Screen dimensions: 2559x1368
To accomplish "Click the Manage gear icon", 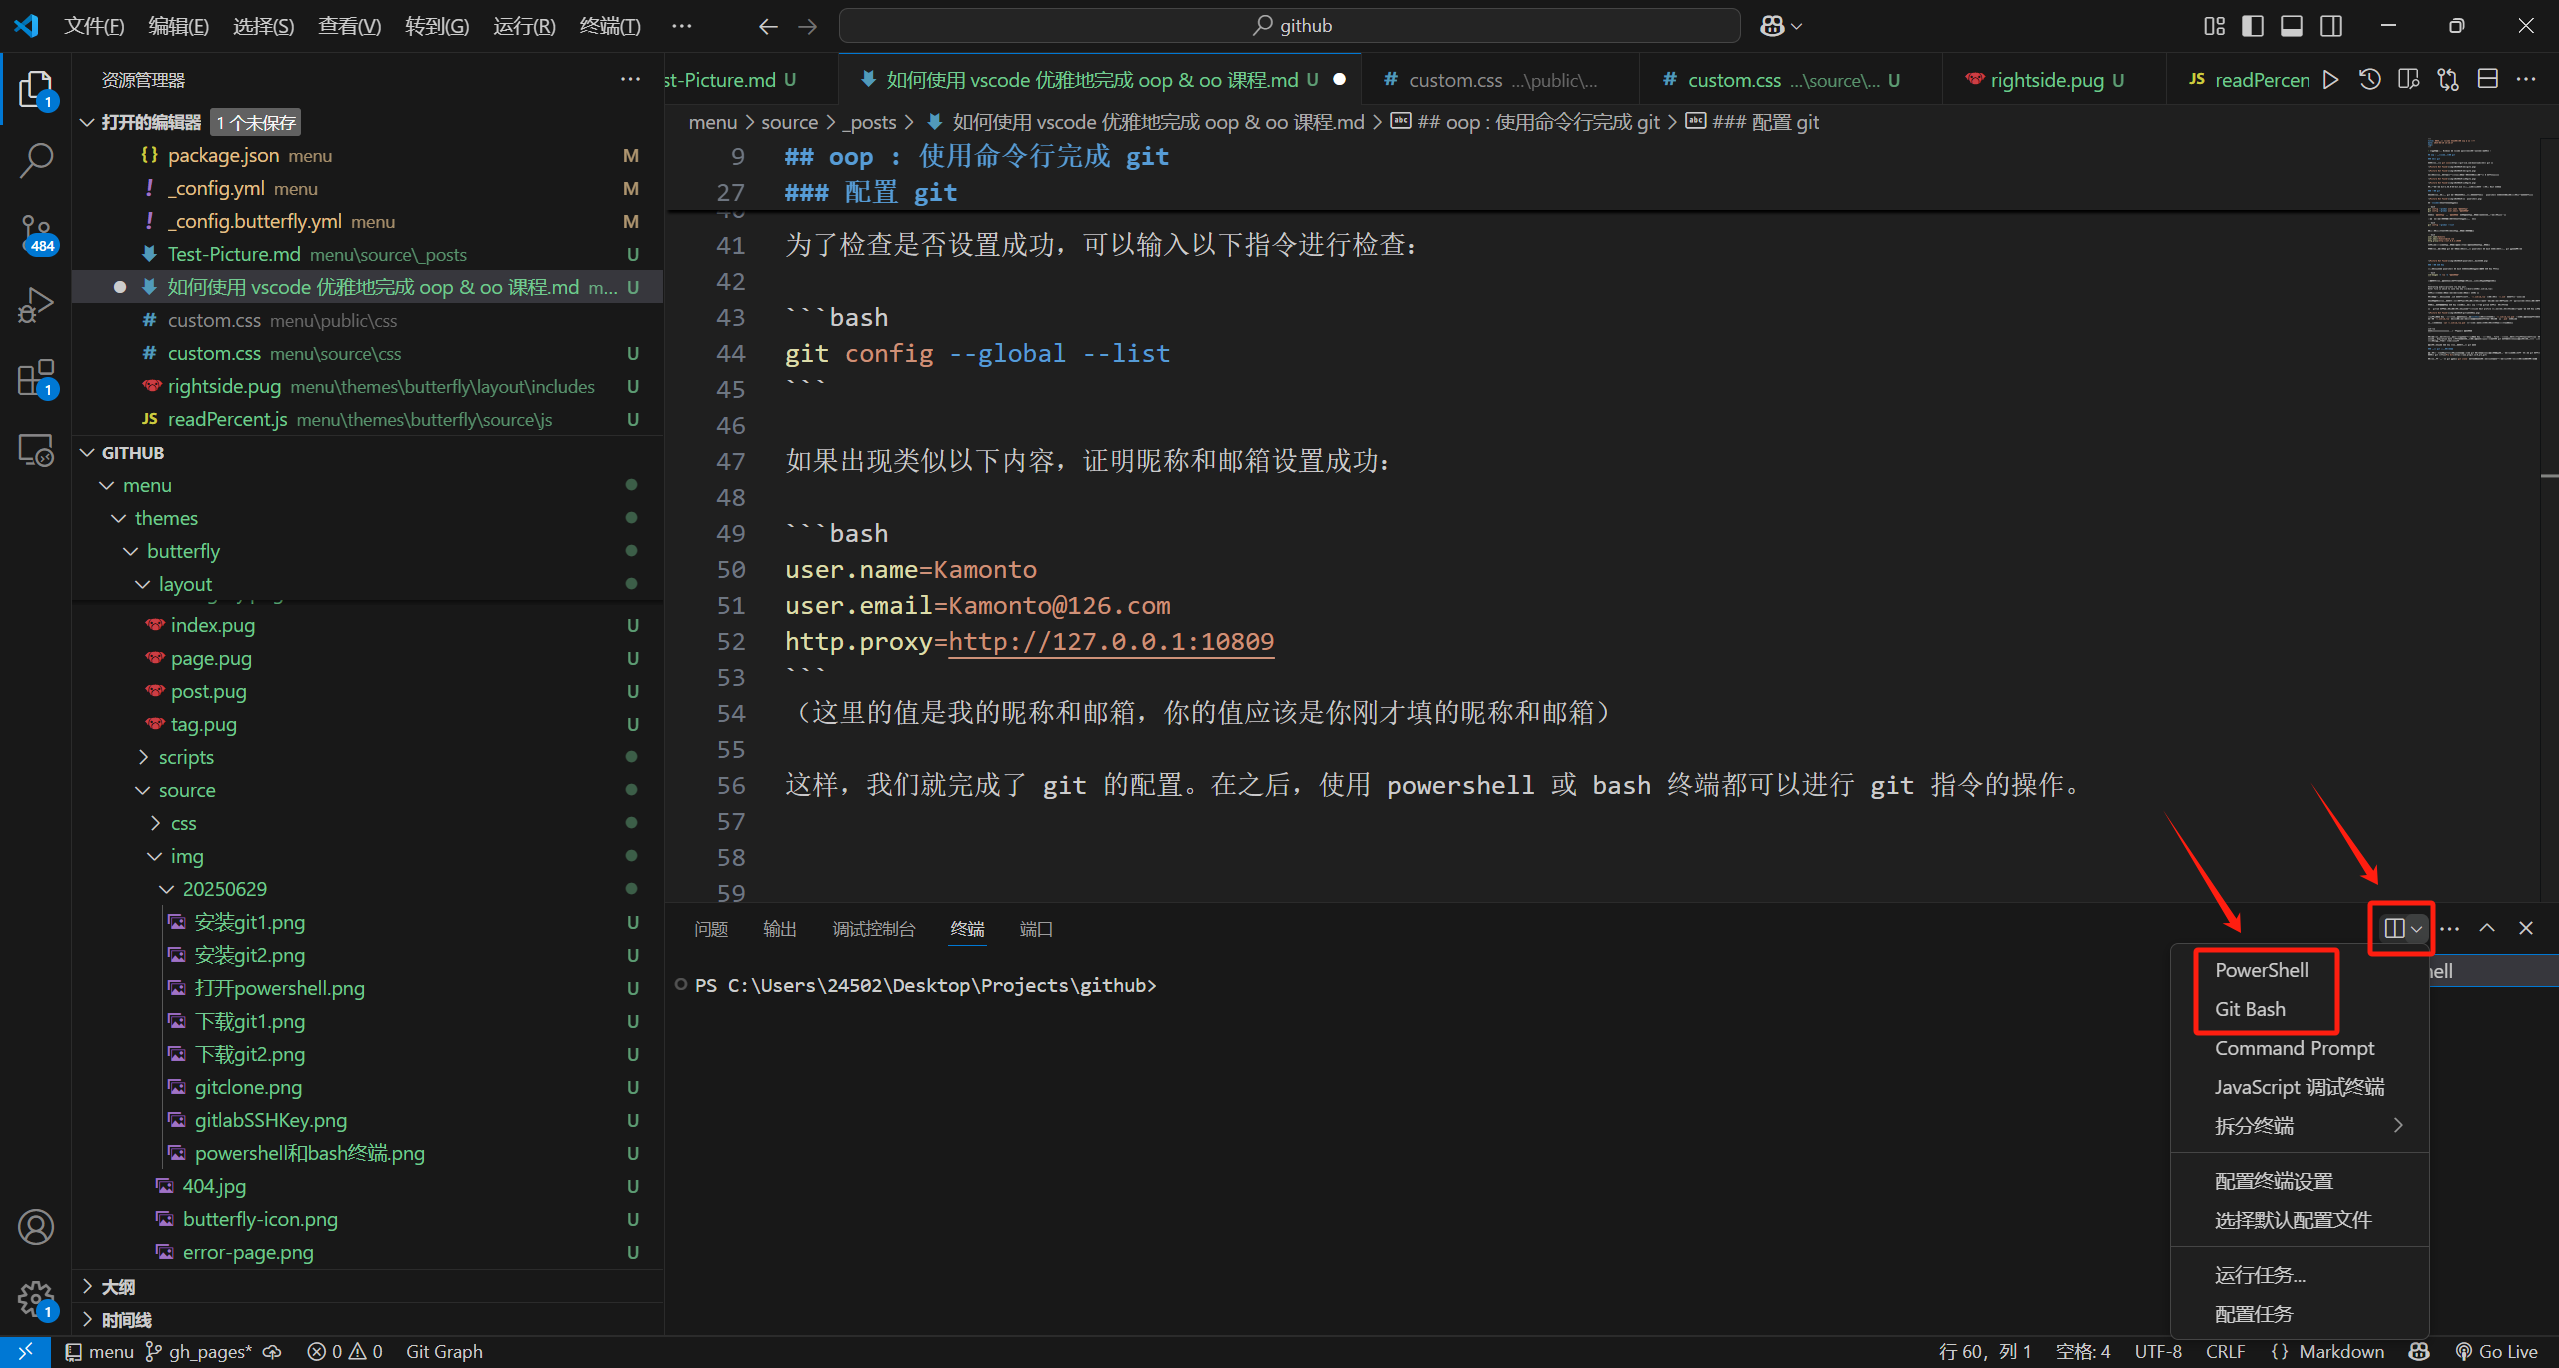I will [x=36, y=1299].
